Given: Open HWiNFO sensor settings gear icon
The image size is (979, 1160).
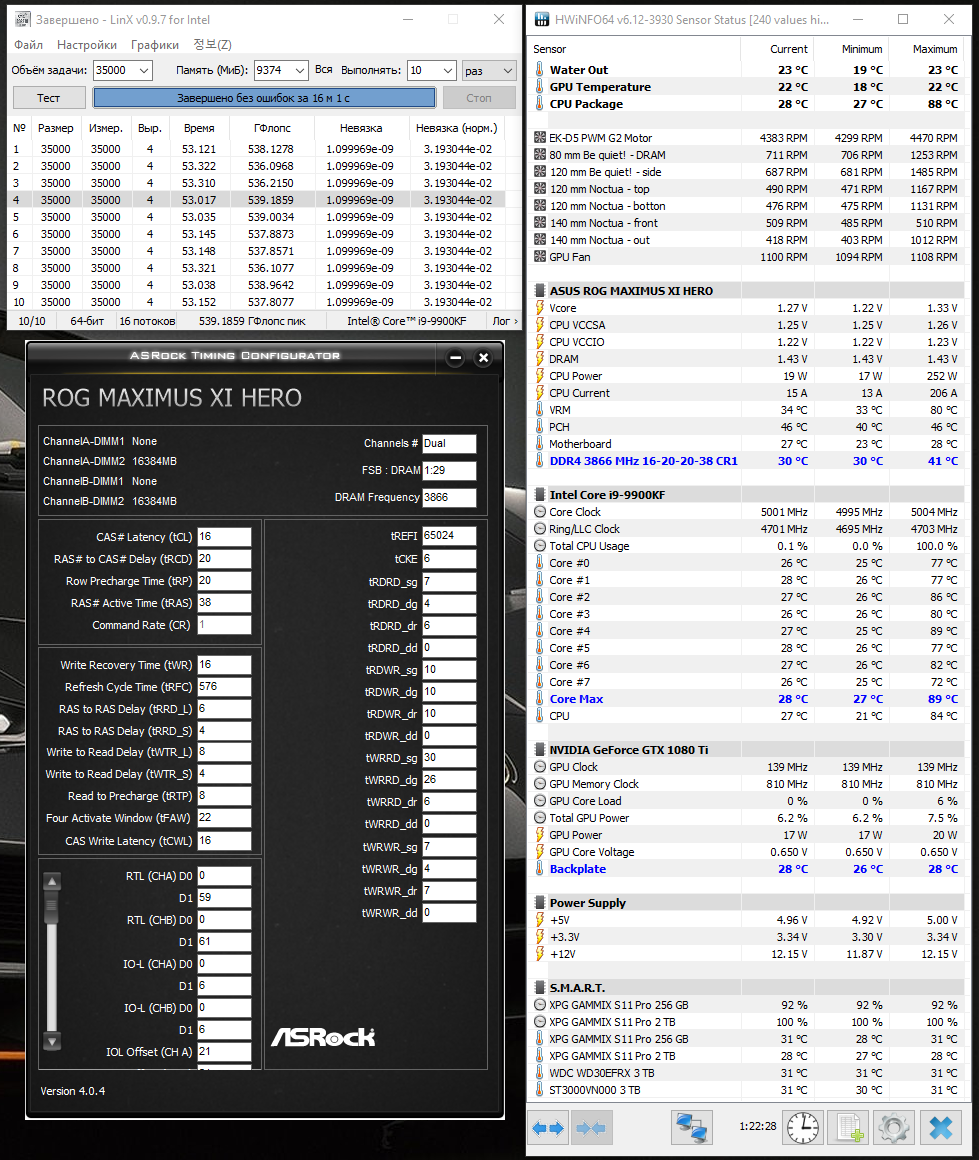Looking at the screenshot, I should click(893, 1127).
